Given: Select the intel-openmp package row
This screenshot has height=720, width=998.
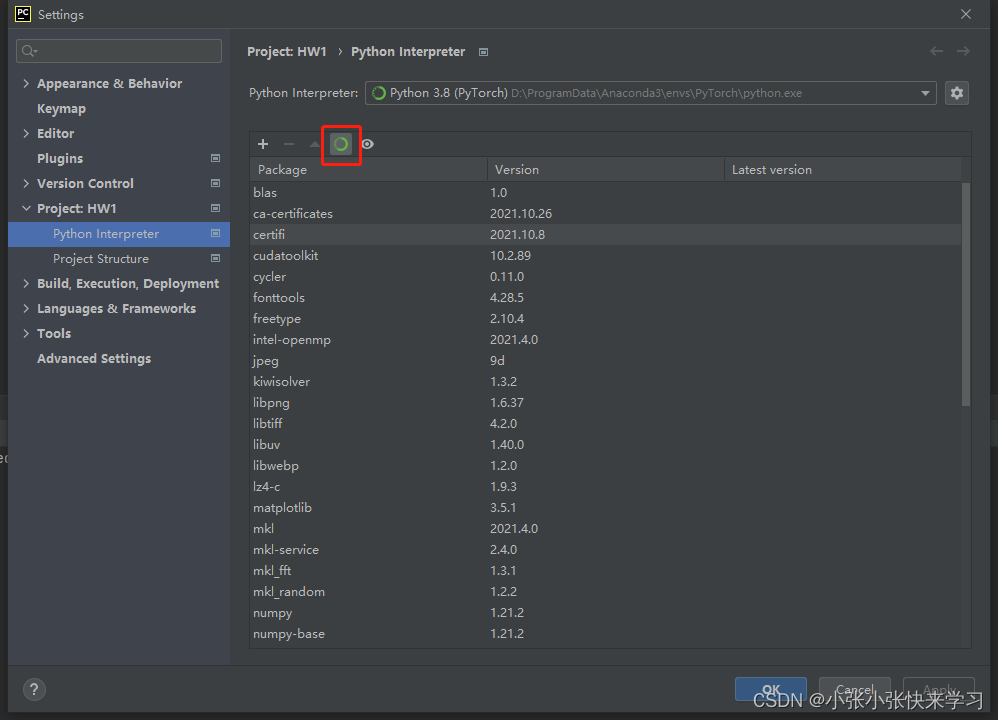Looking at the screenshot, I should tap(605, 339).
